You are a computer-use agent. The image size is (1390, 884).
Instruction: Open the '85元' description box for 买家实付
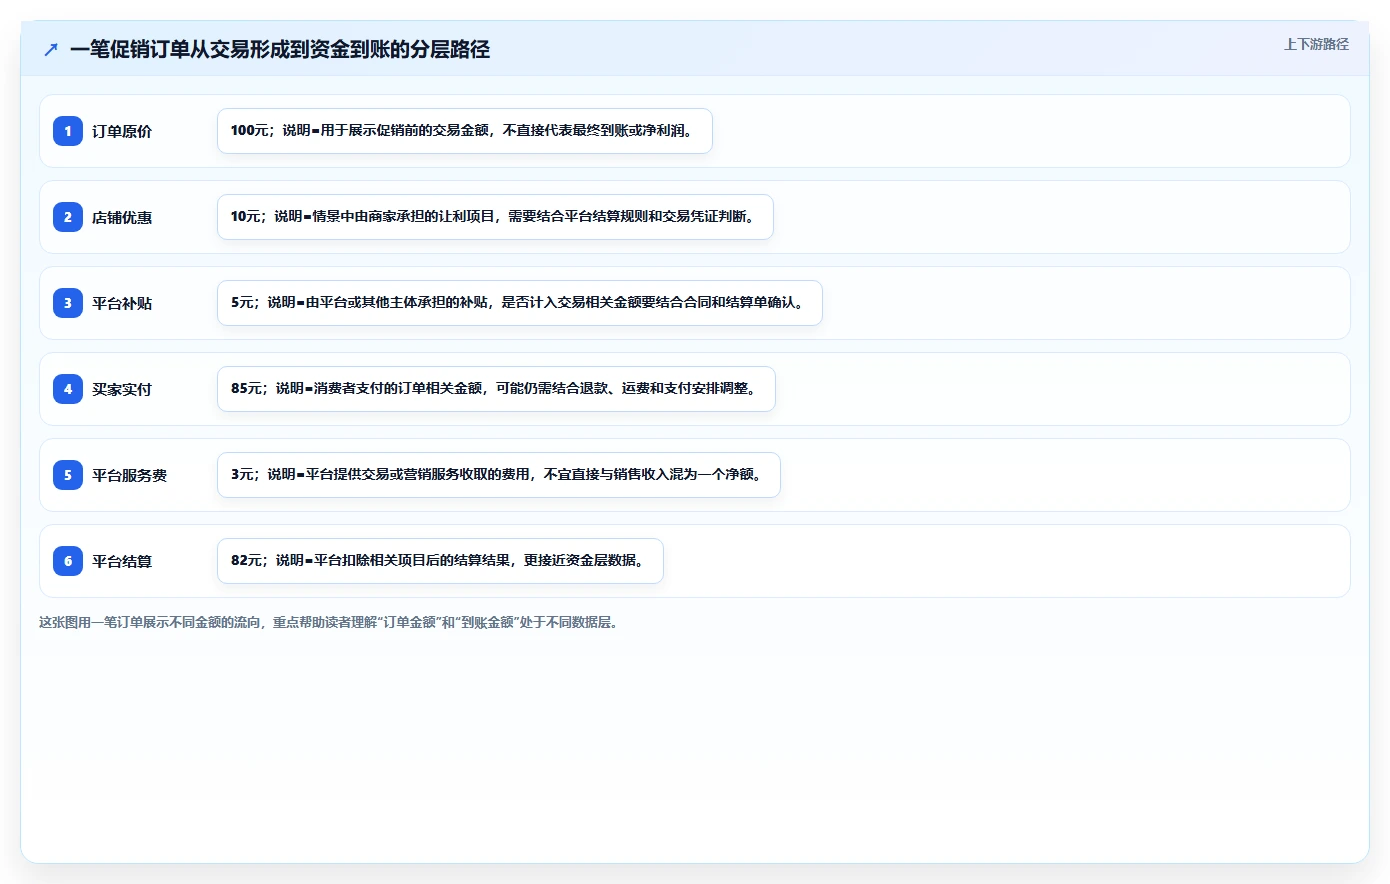pyautogui.click(x=496, y=389)
